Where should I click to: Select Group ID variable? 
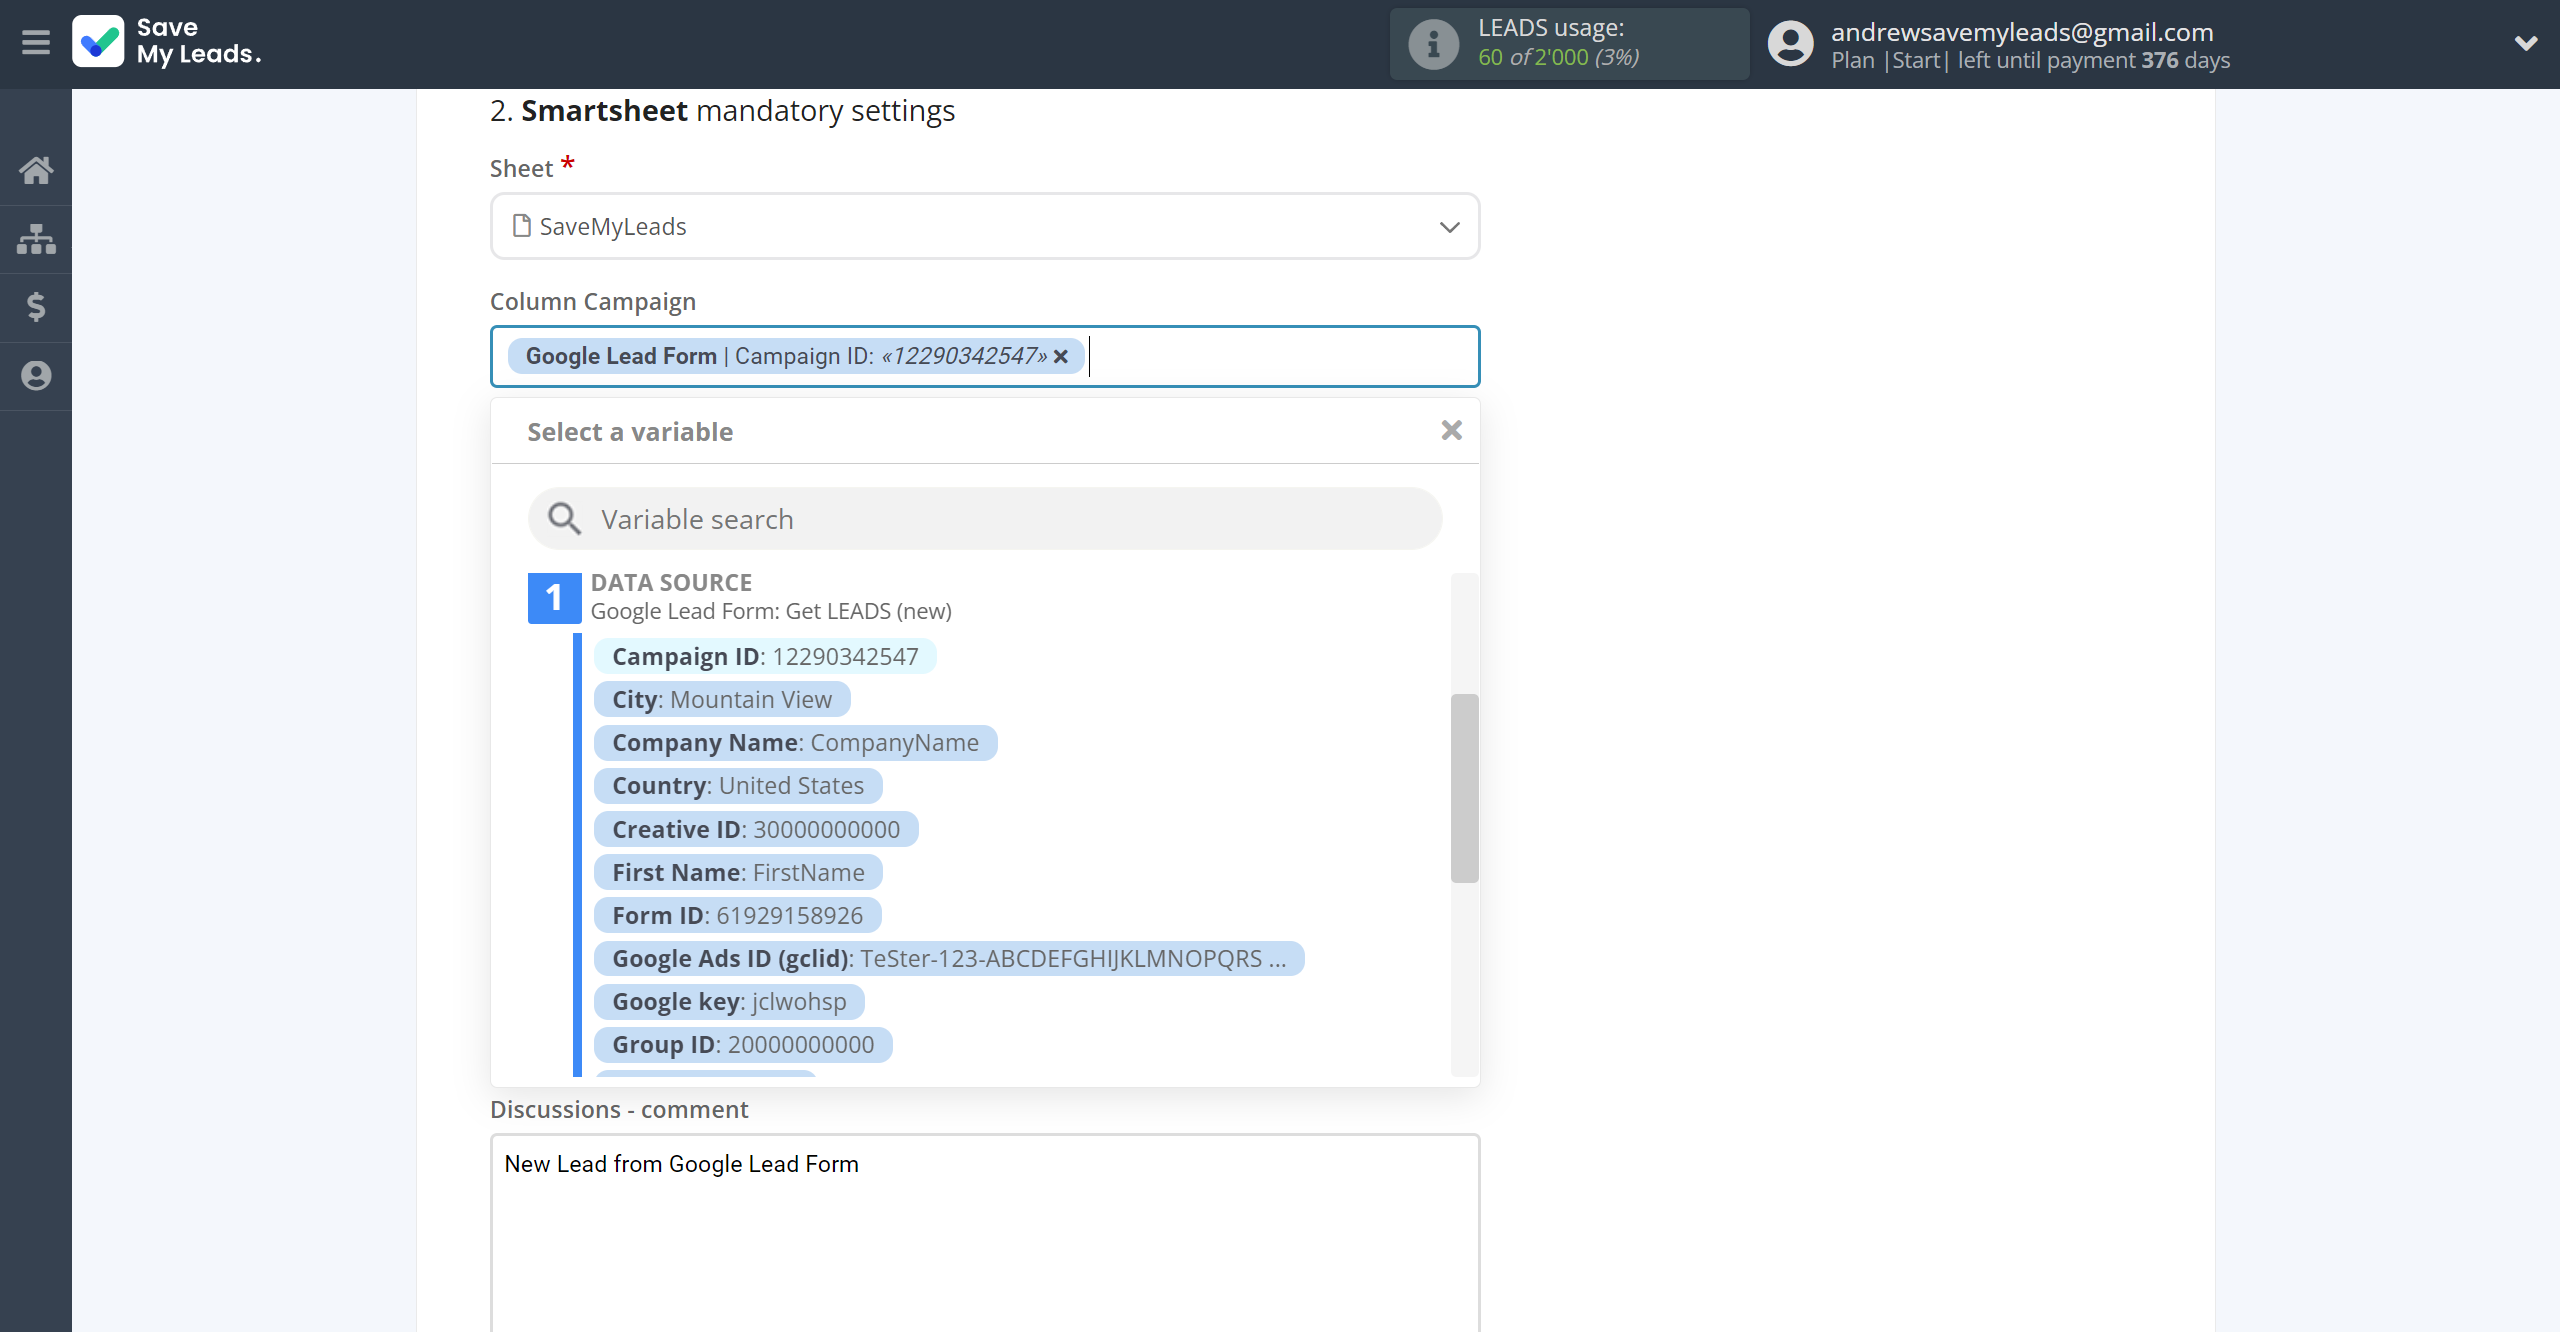(743, 1045)
